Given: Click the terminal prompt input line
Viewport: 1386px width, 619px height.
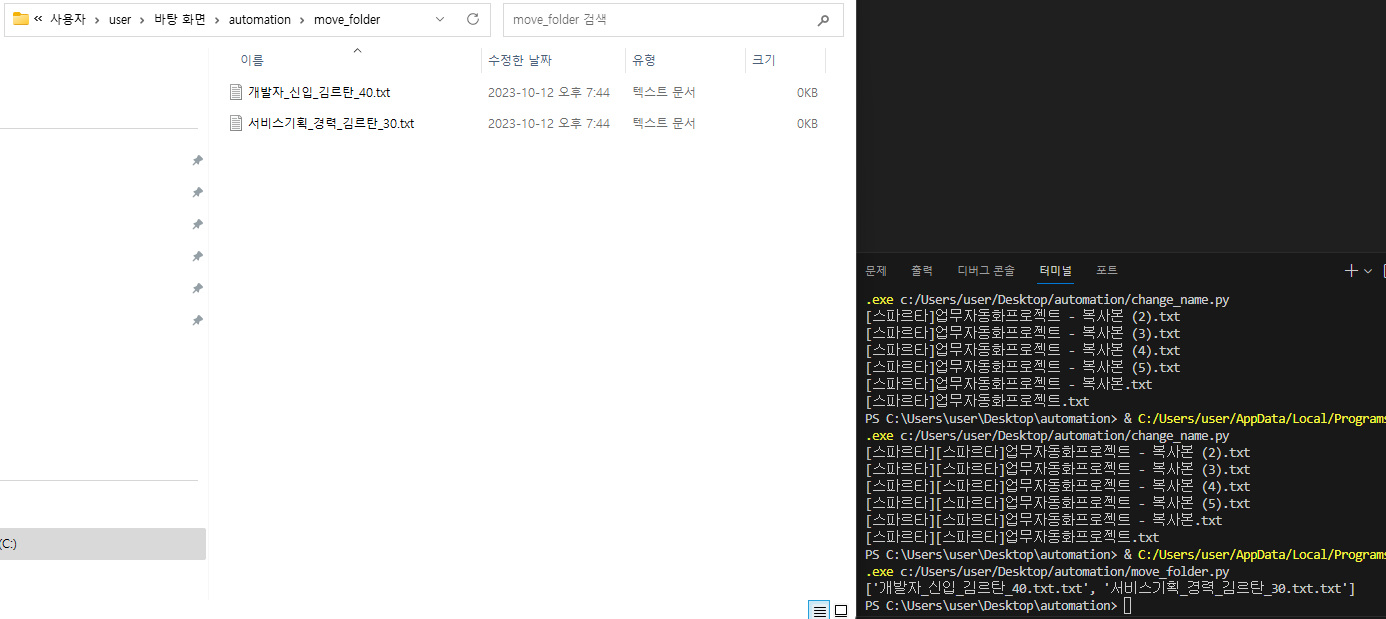Looking at the screenshot, I should pos(999,606).
